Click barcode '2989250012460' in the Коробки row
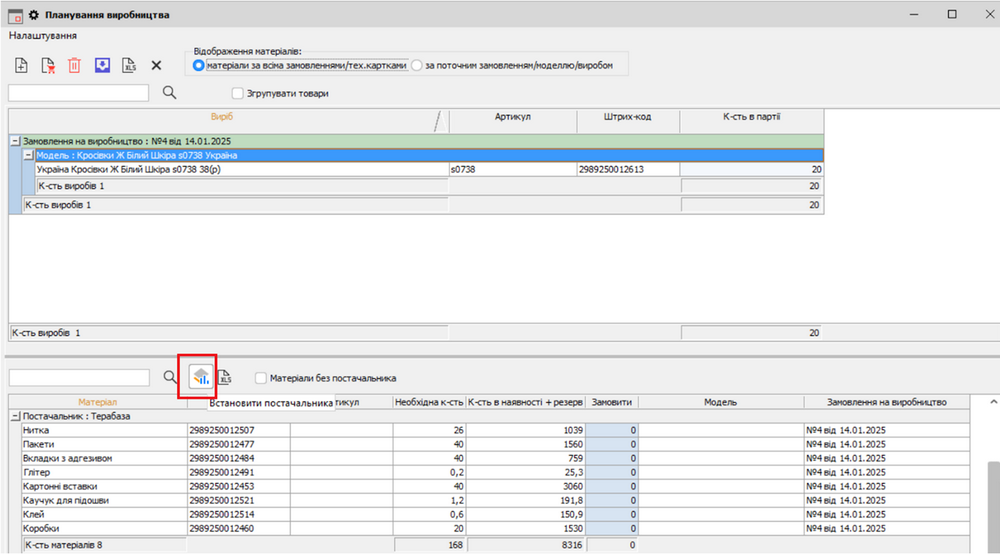The height and width of the screenshot is (555, 1000). point(239,528)
